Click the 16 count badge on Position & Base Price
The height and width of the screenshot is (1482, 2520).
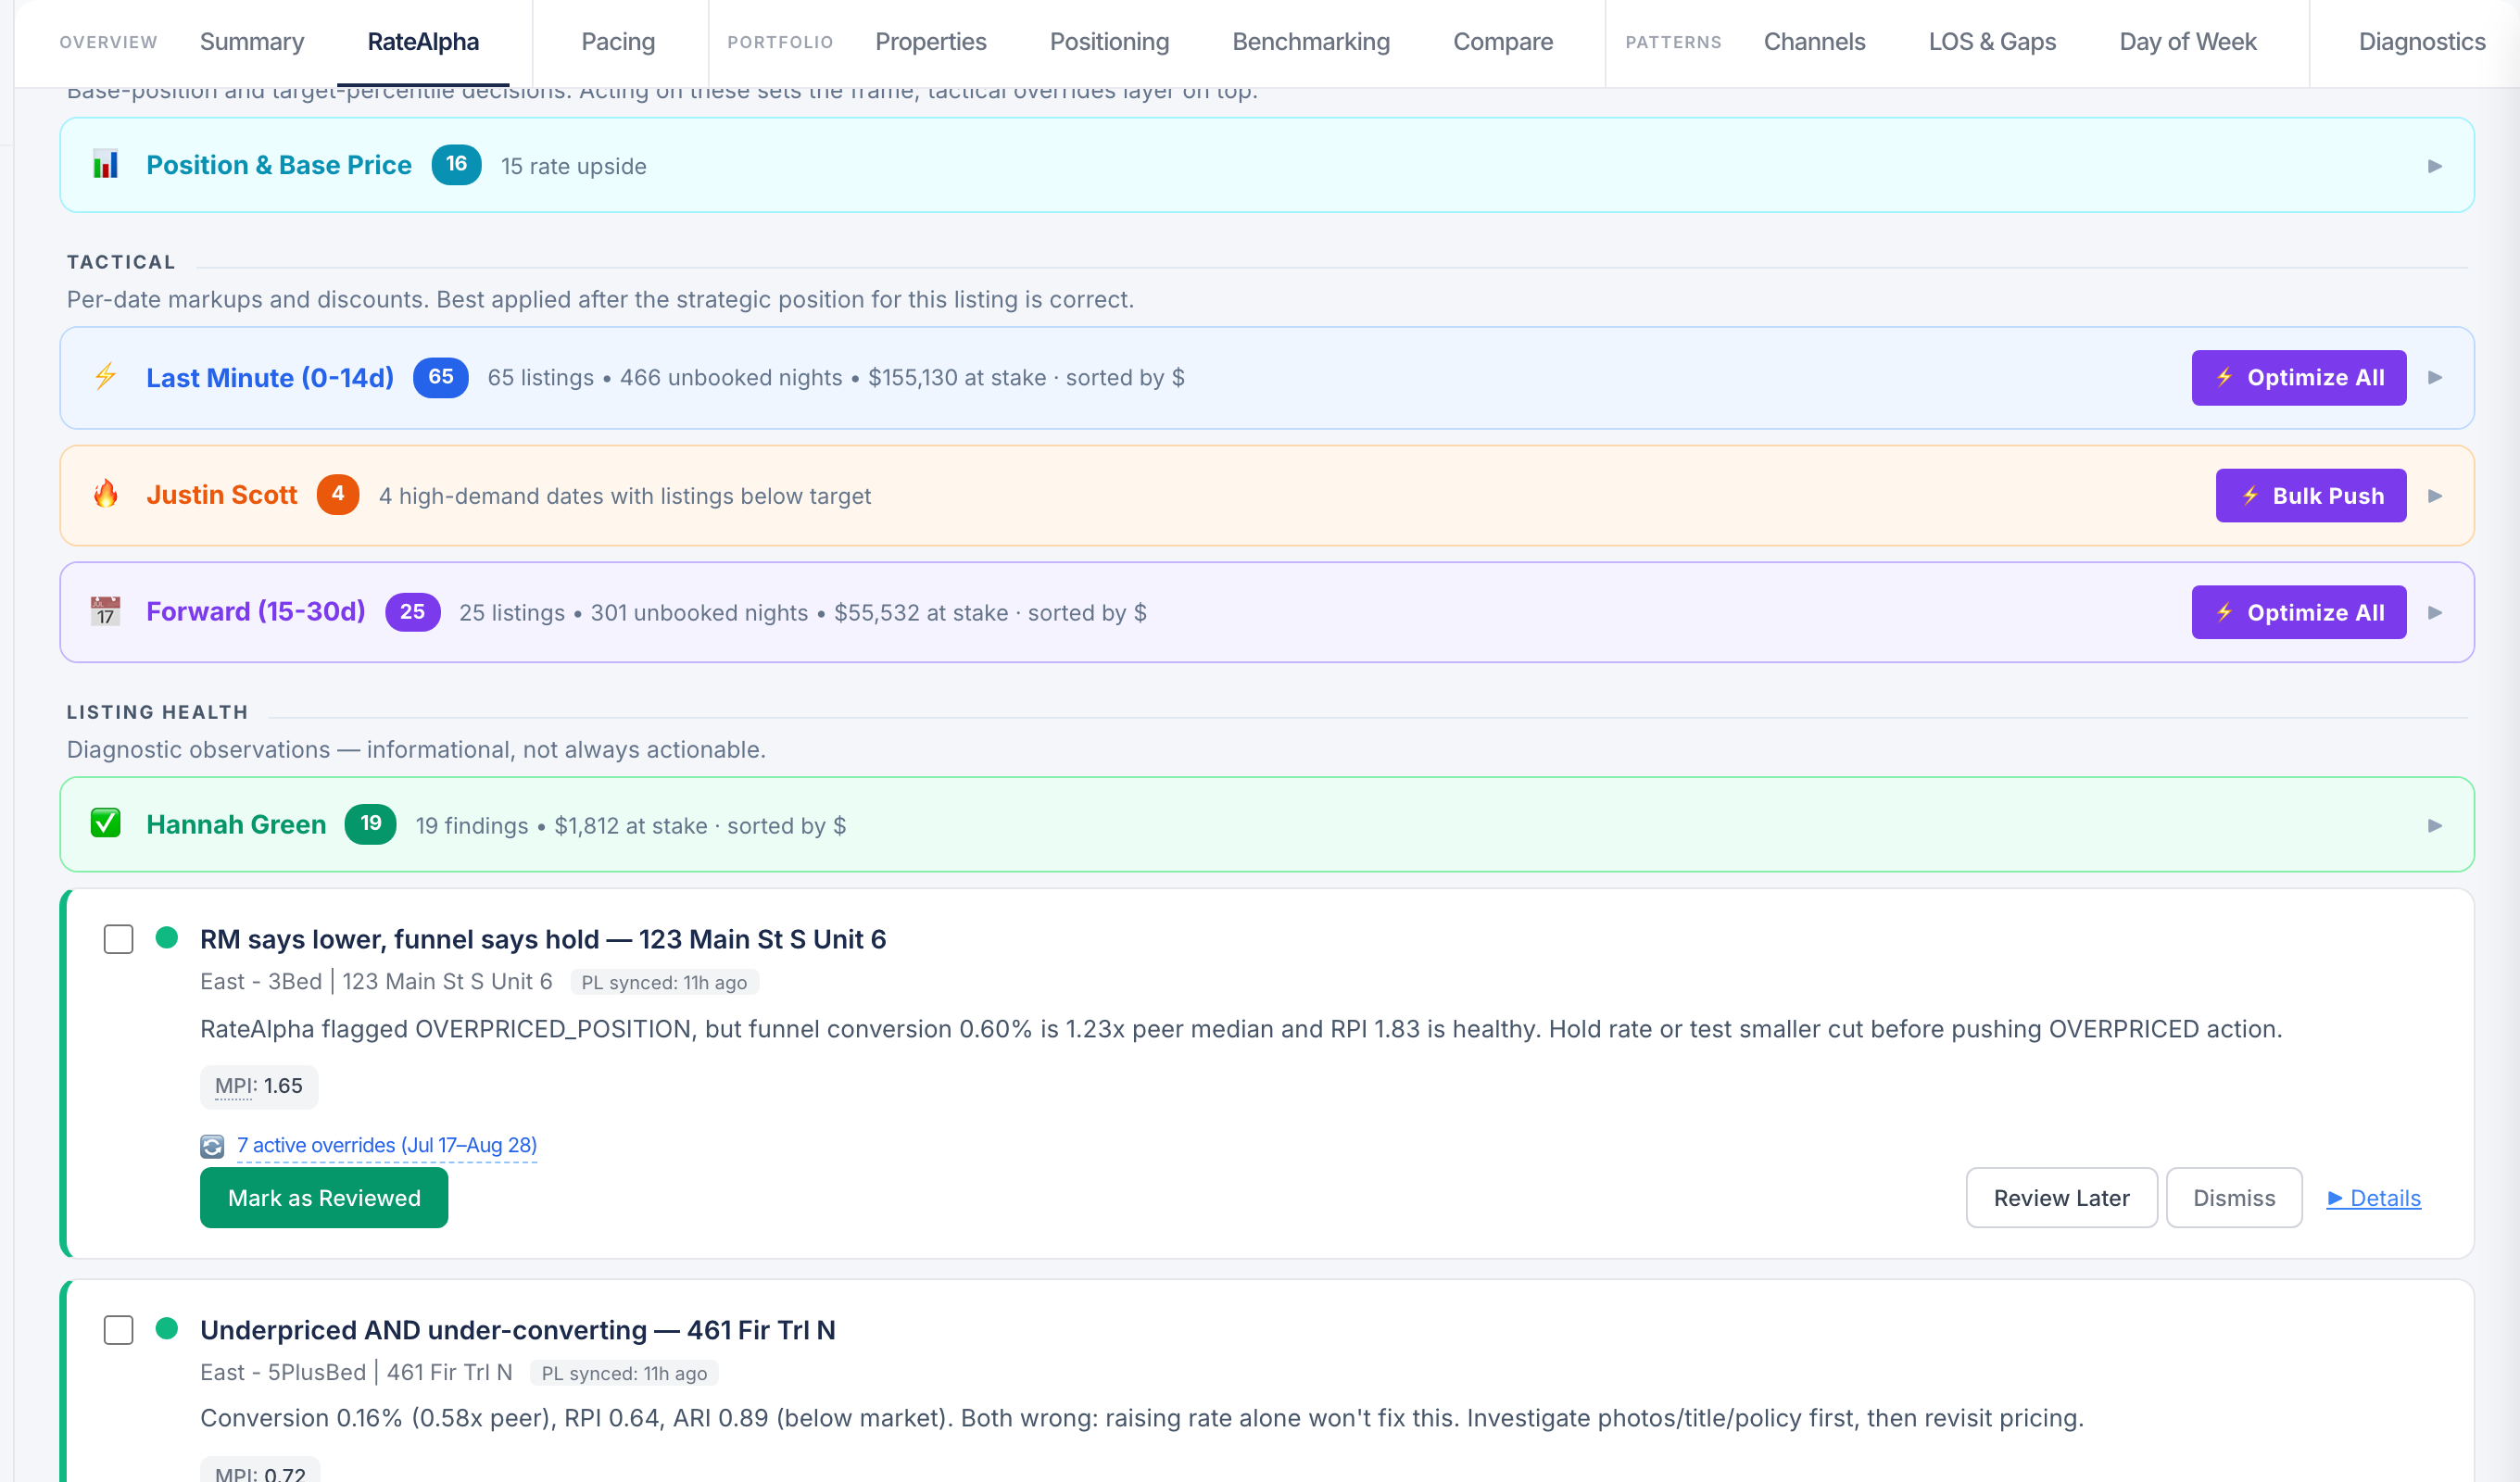(x=456, y=165)
